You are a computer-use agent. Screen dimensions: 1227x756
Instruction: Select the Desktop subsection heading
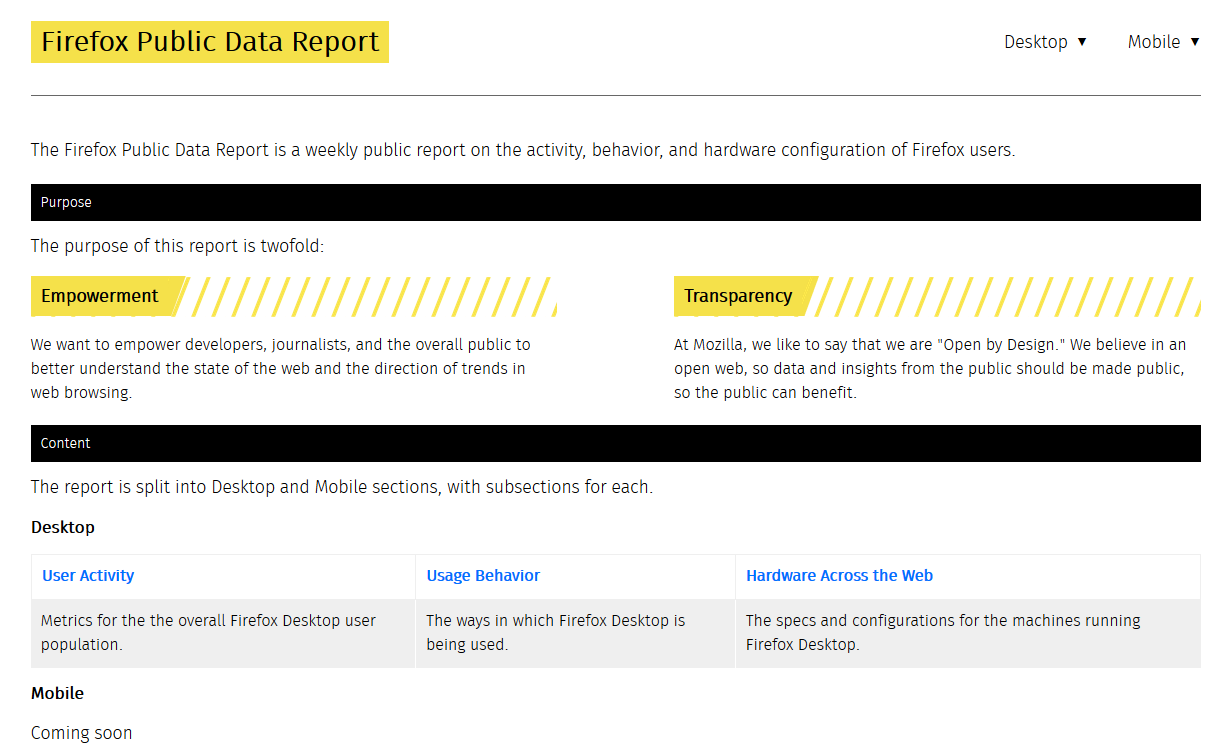62,527
